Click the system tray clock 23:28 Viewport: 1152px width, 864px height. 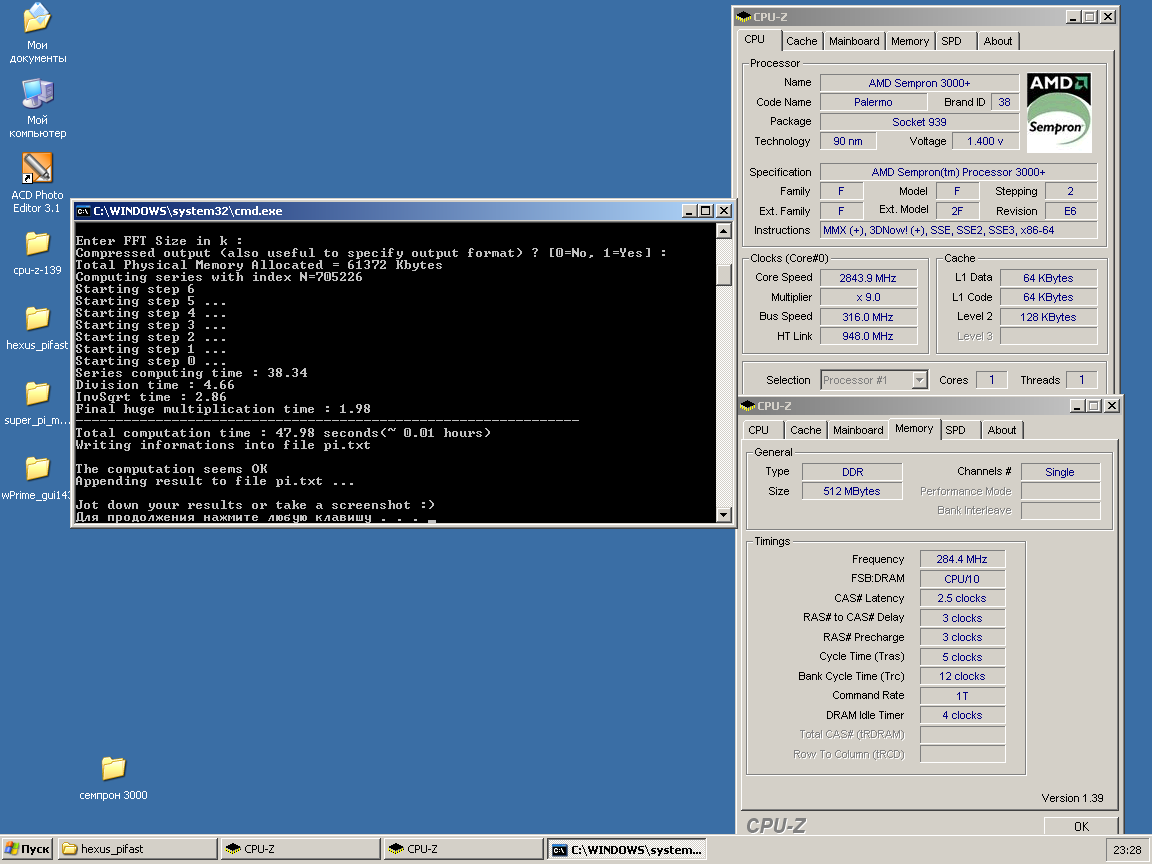(1127, 849)
